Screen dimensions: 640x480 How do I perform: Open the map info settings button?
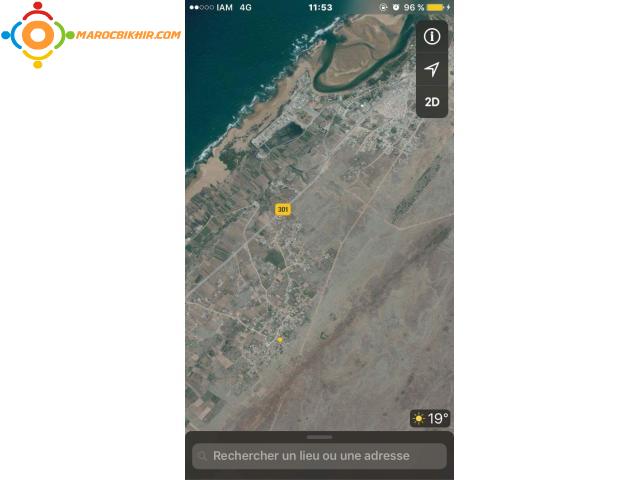432,37
